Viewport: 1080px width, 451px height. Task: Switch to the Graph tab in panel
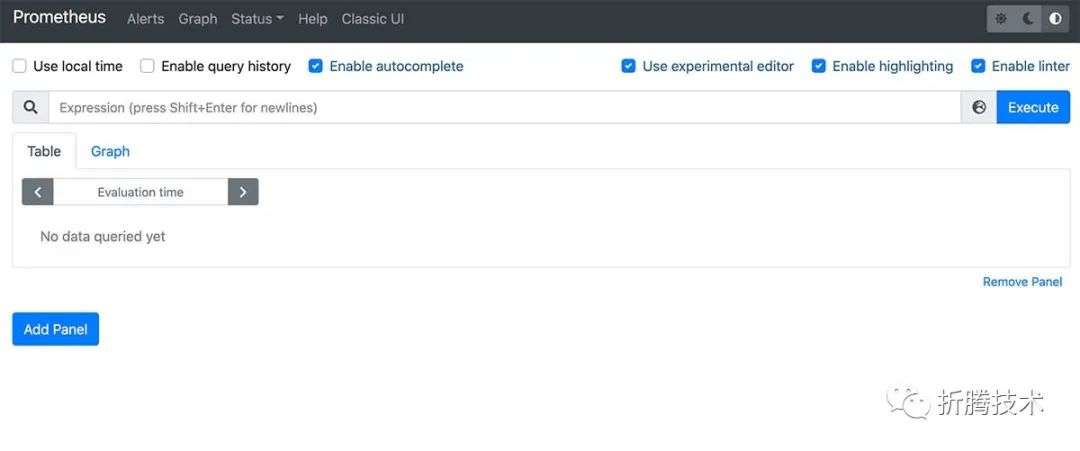click(x=110, y=151)
